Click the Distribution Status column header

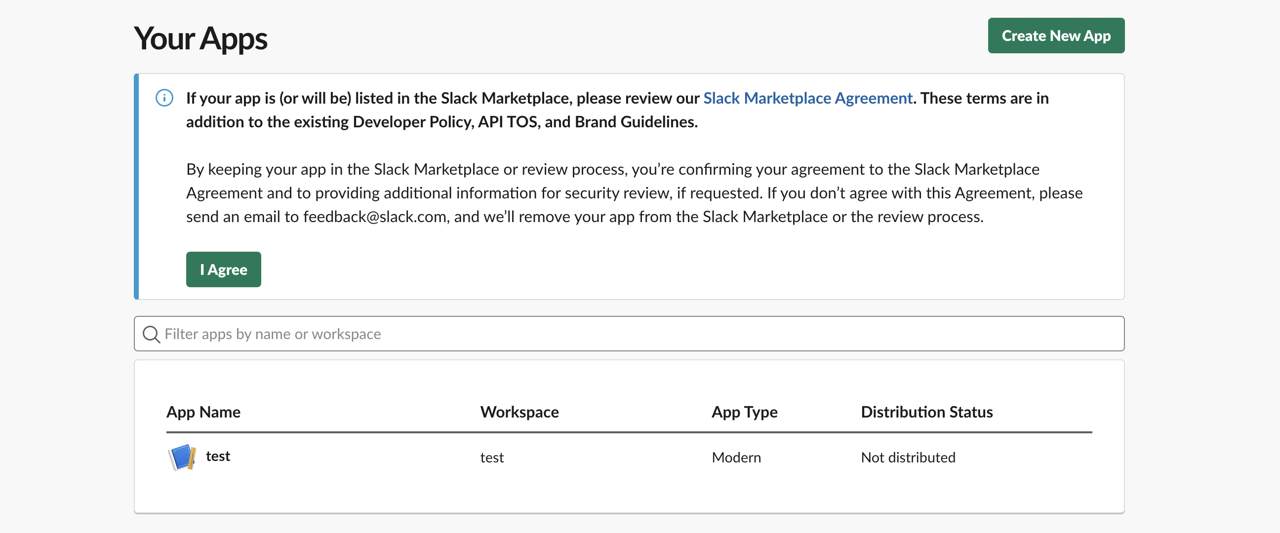[927, 412]
